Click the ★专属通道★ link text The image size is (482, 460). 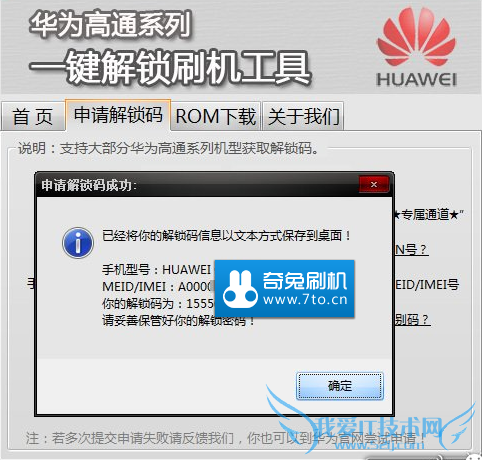429,215
